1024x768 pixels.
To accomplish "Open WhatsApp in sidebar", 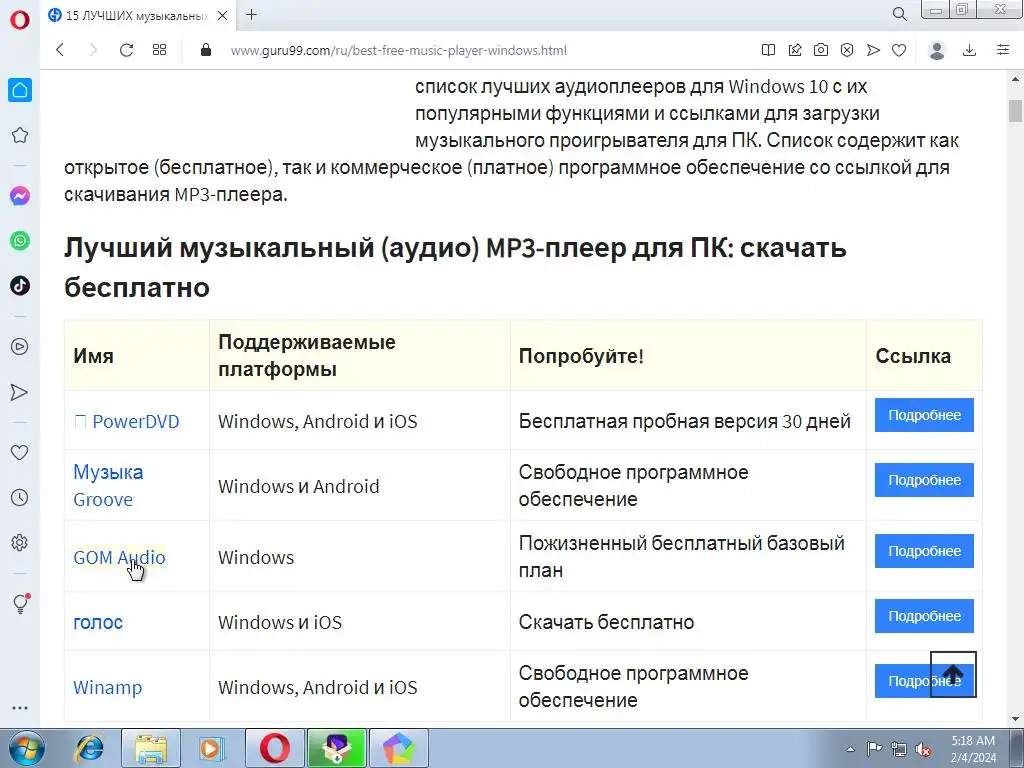I will click(x=20, y=240).
